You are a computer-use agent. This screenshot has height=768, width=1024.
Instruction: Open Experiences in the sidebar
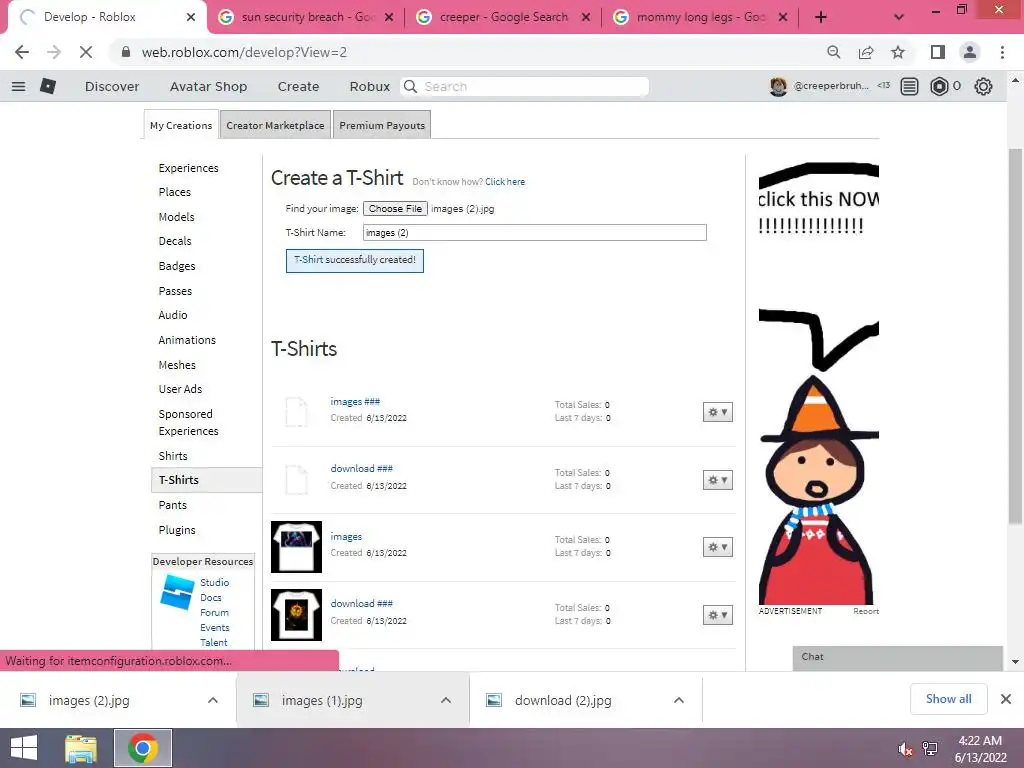[188, 168]
